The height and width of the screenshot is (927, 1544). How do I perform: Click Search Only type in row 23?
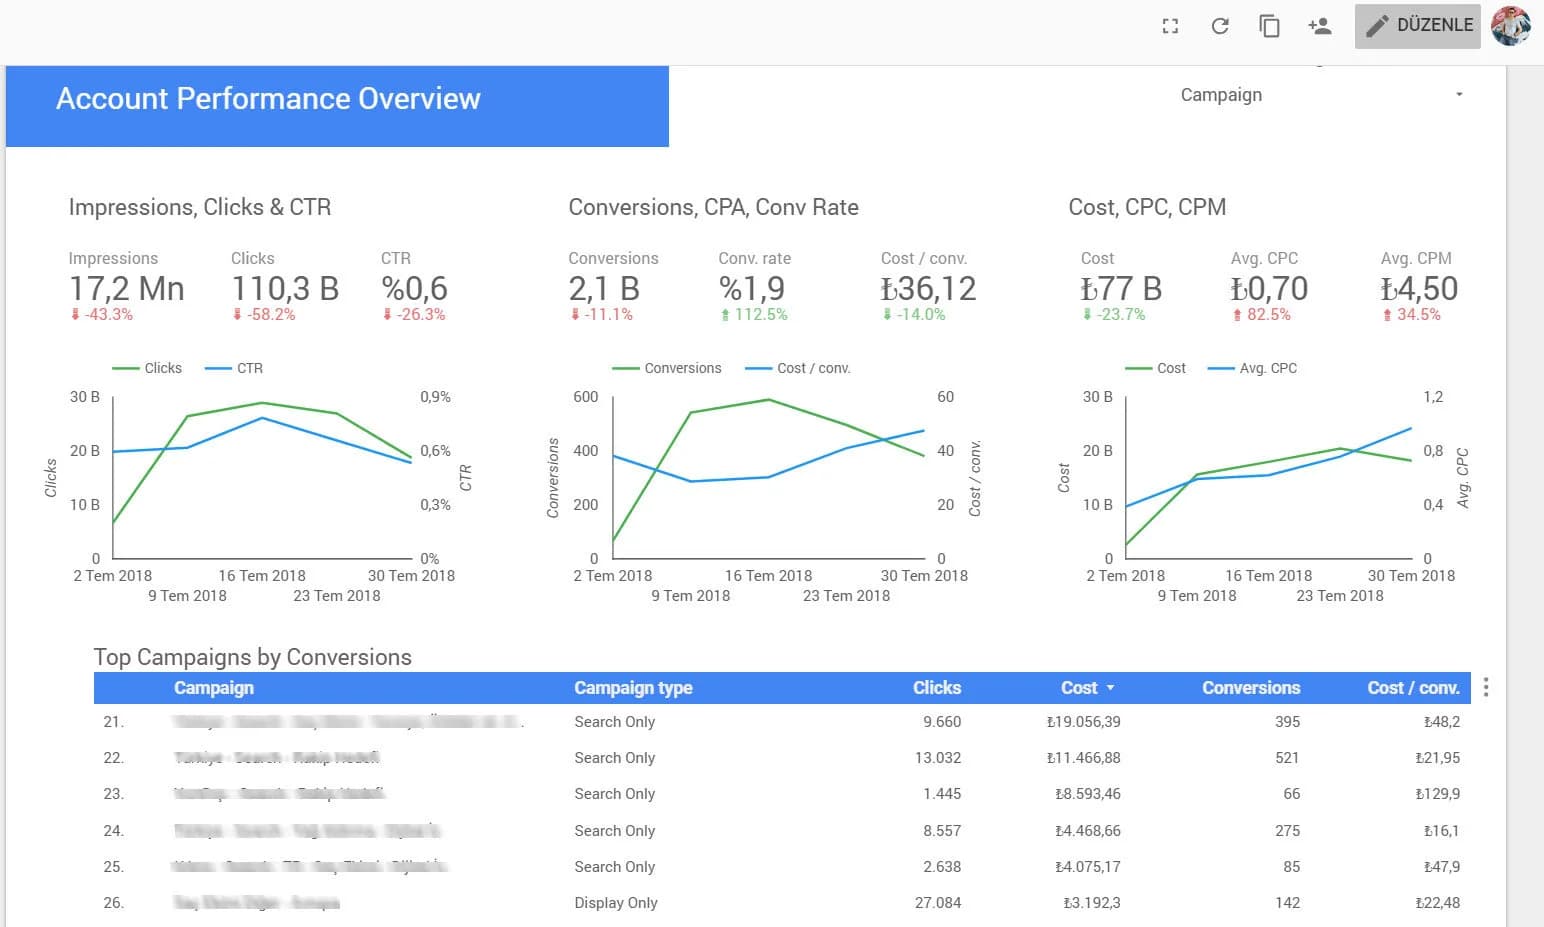pyautogui.click(x=614, y=794)
